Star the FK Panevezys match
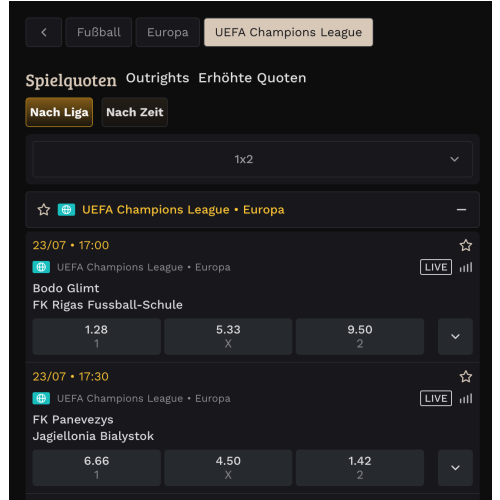 [x=466, y=377]
